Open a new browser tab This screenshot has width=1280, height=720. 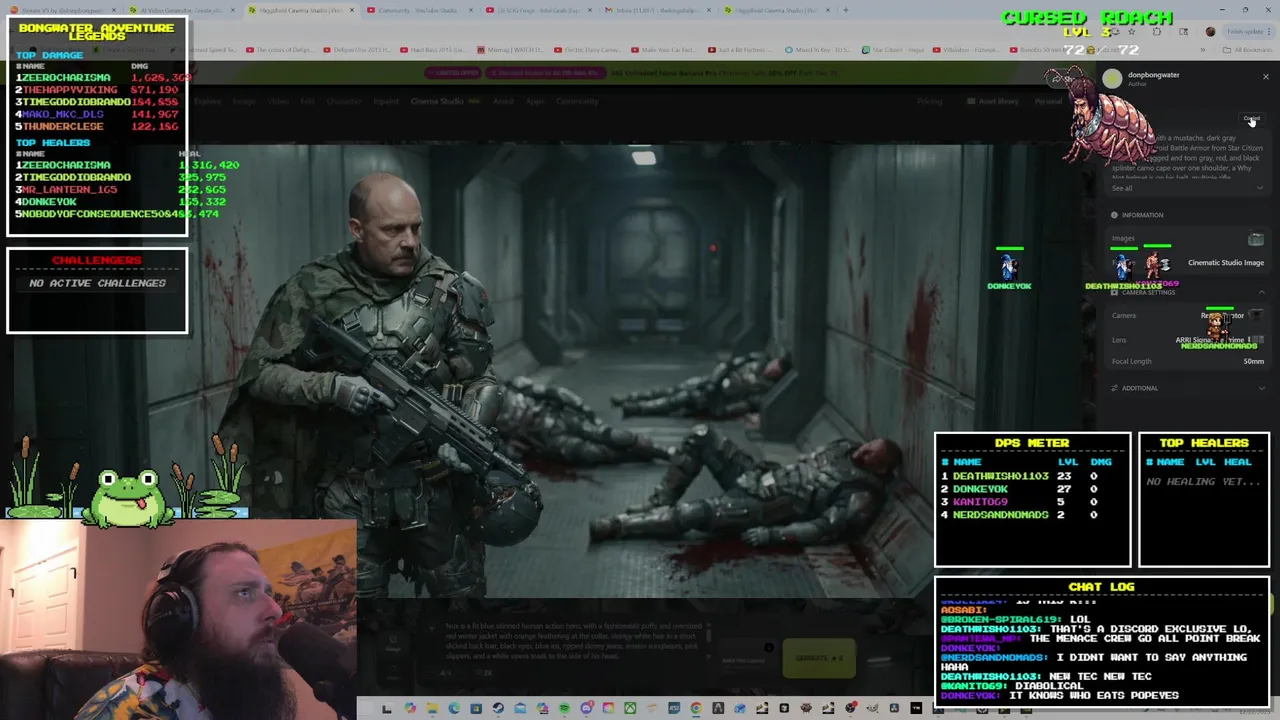(846, 10)
